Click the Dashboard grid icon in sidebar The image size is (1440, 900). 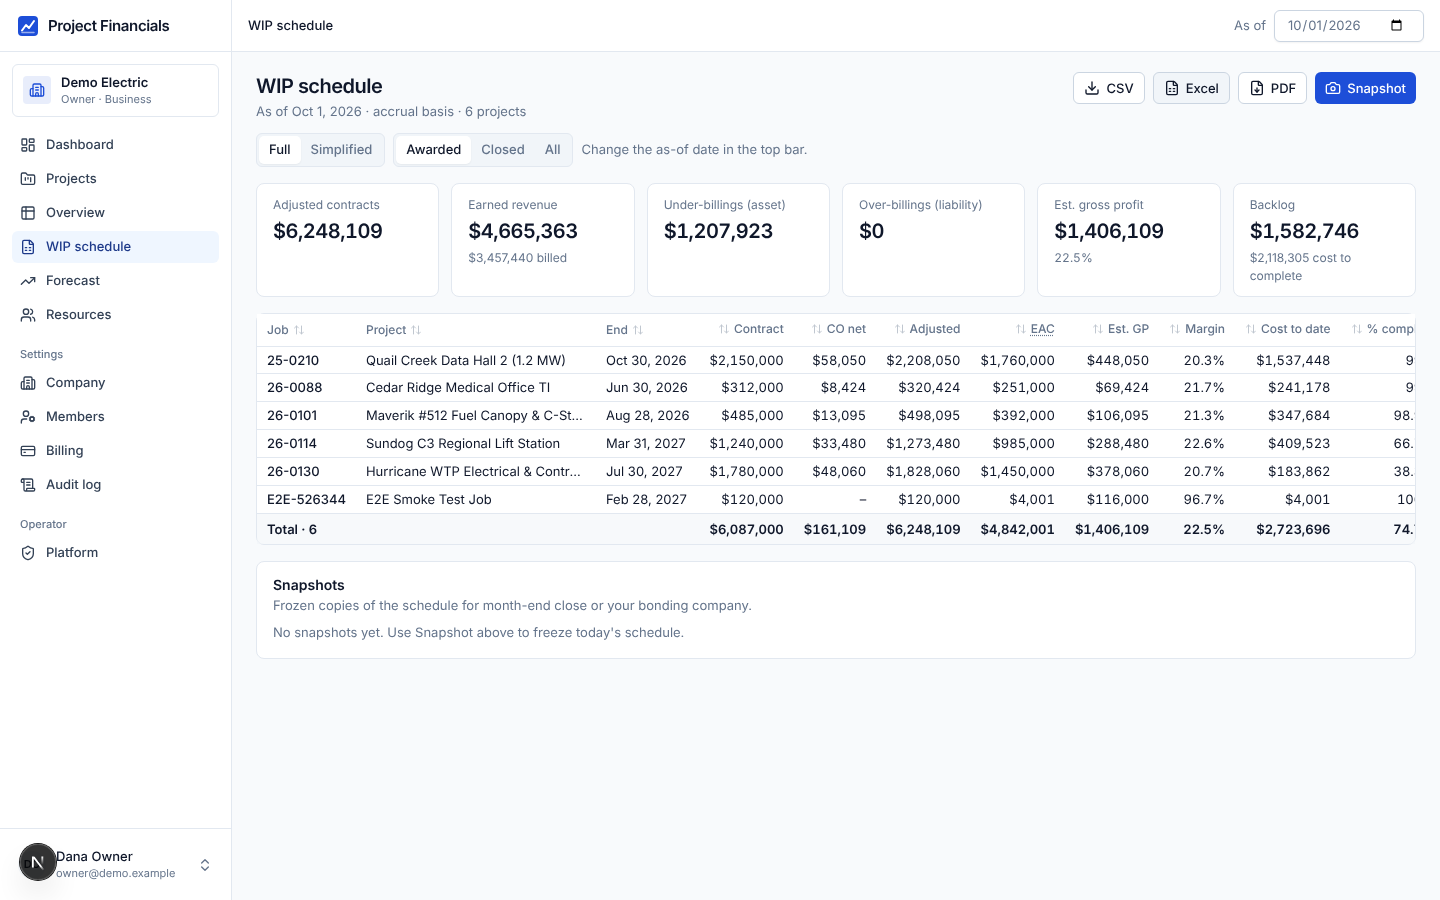(28, 145)
